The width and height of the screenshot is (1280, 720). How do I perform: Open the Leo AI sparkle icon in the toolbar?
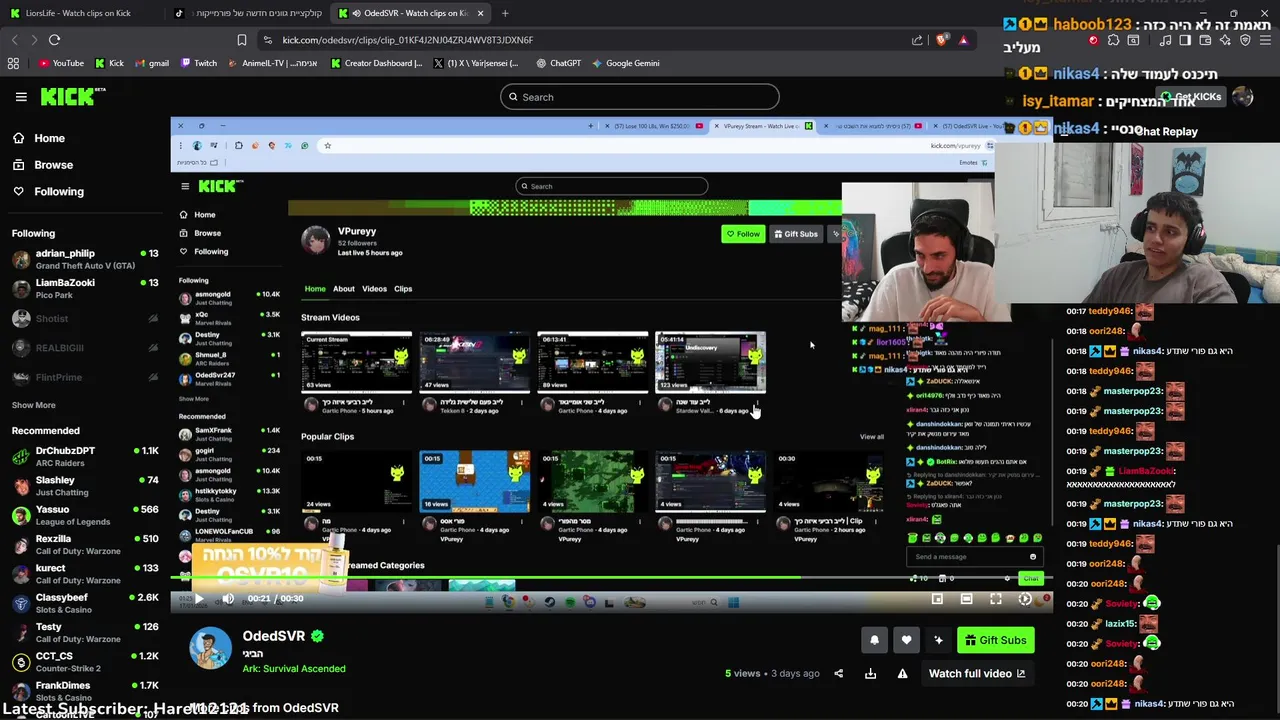pyautogui.click(x=1225, y=40)
